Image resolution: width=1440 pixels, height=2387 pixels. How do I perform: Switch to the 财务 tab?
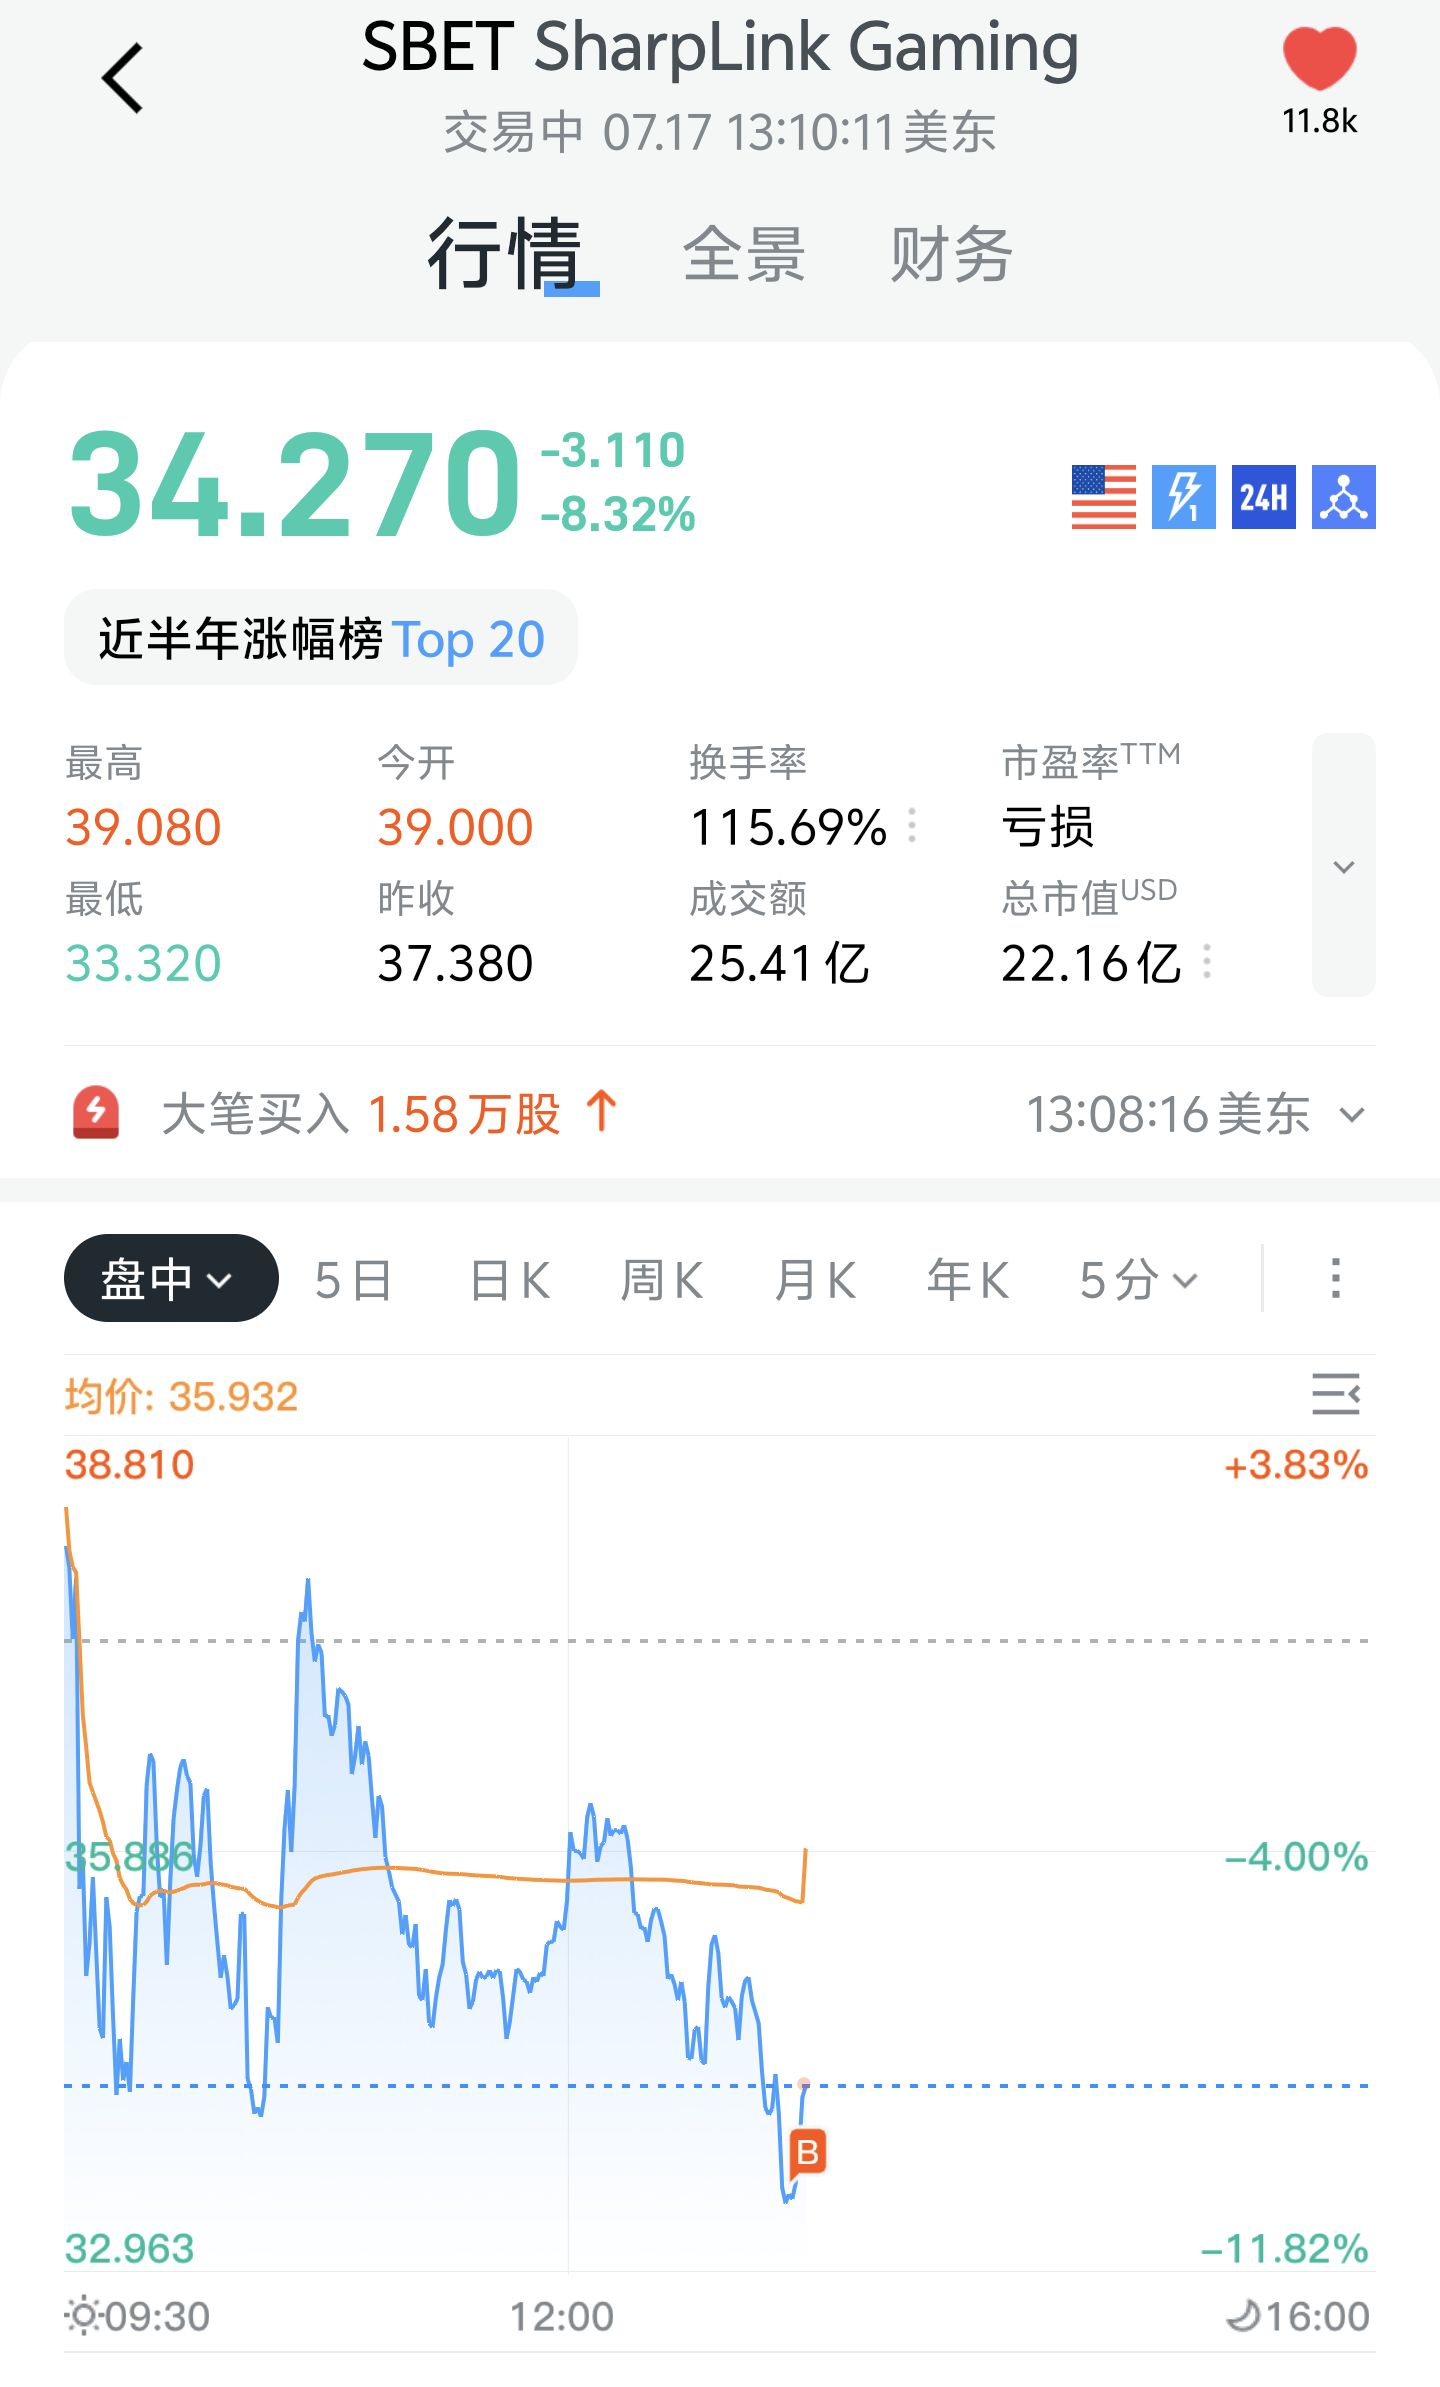coord(951,254)
